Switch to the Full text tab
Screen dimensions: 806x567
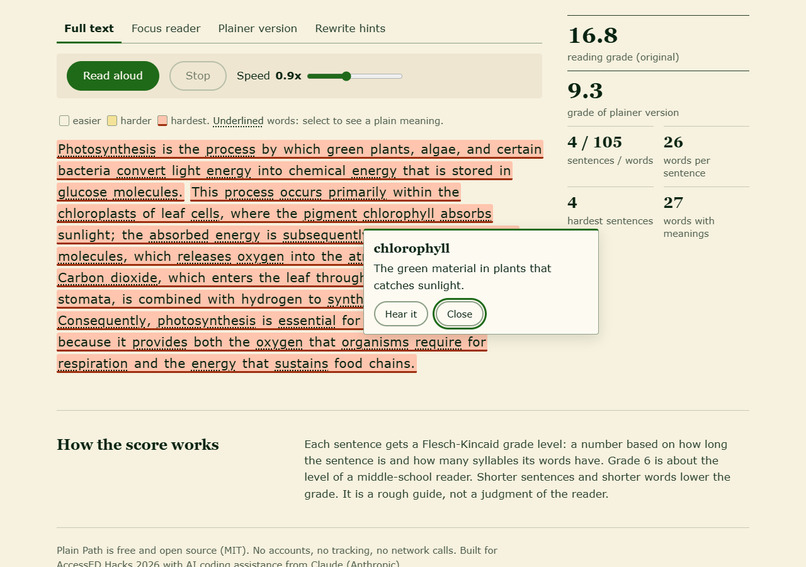coord(89,29)
